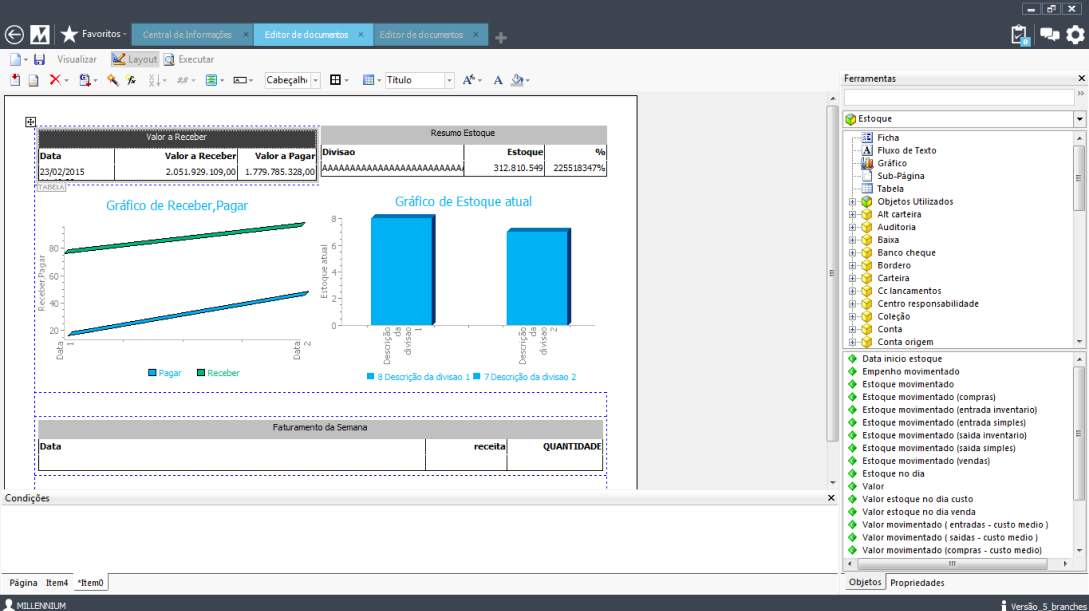Click the red X delete icon

[x=55, y=80]
